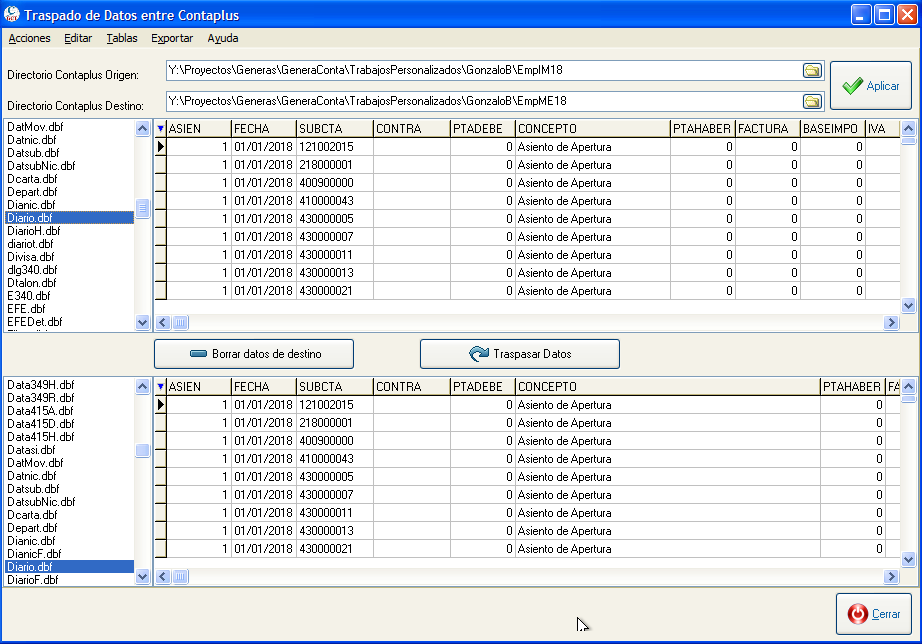Open the Acciones menu
Viewport: 922px width, 644px height.
tap(29, 38)
